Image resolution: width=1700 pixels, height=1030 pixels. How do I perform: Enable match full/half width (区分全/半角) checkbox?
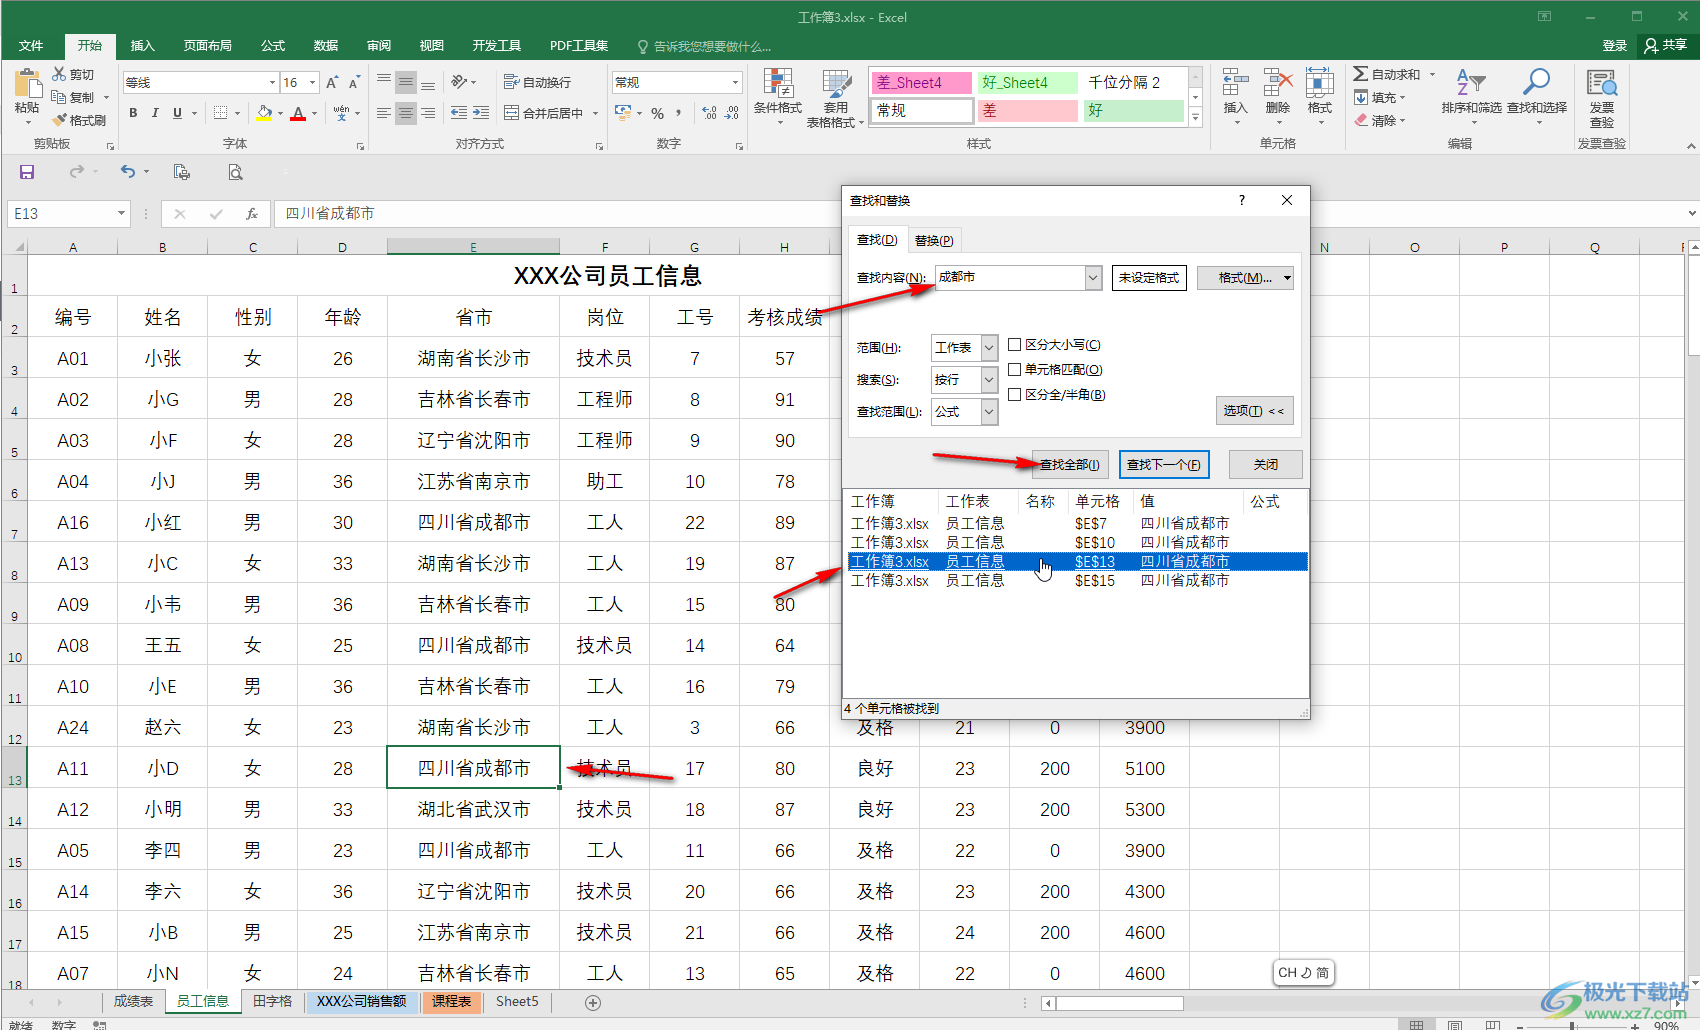1014,395
